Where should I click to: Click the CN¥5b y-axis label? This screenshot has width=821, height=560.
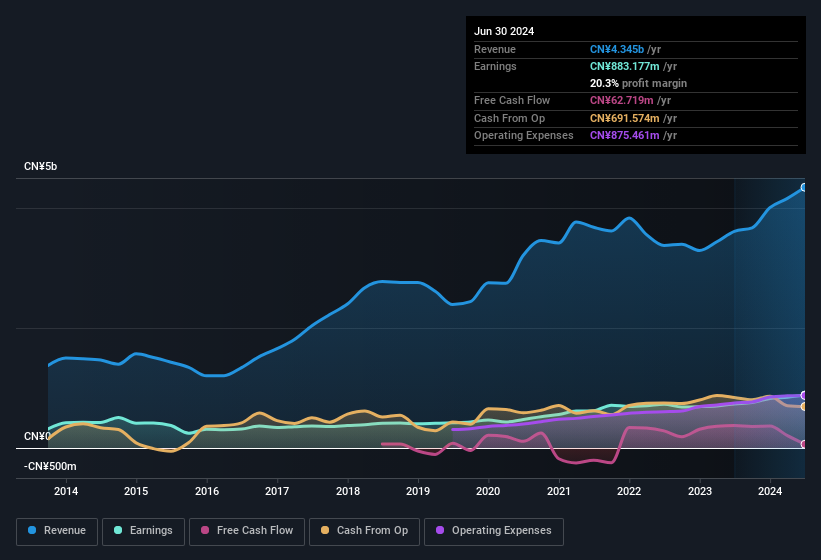click(x=40, y=166)
